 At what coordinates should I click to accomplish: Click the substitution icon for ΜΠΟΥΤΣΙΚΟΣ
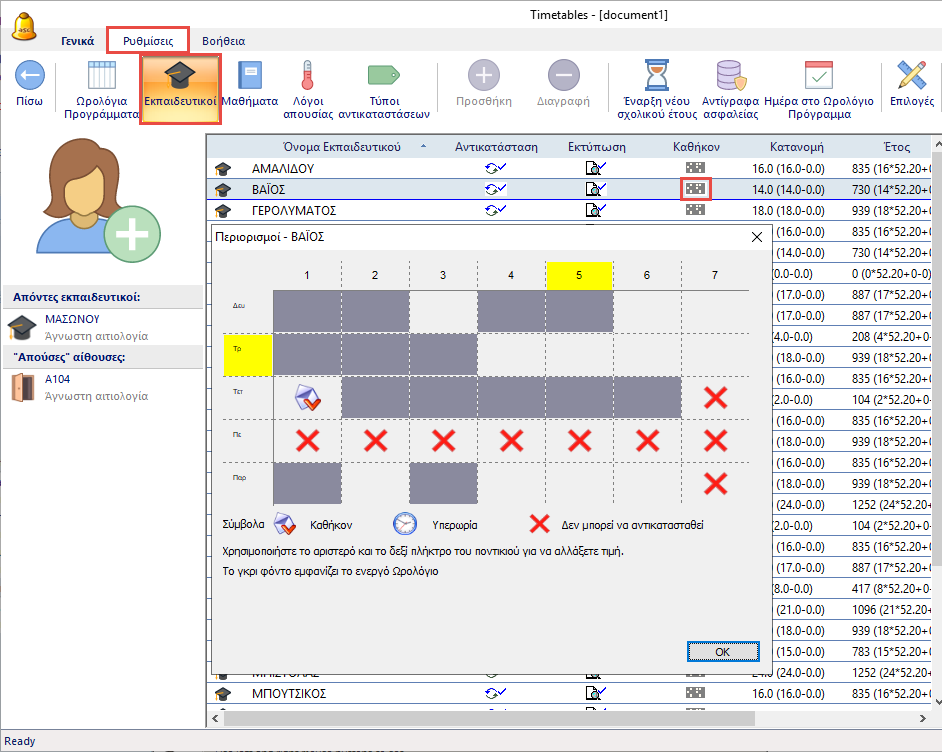tap(496, 693)
